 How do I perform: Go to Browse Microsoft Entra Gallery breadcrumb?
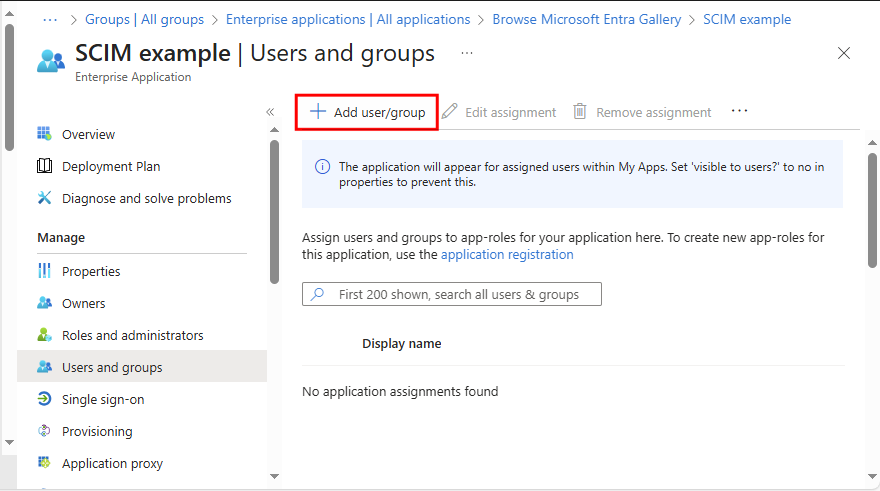[586, 19]
